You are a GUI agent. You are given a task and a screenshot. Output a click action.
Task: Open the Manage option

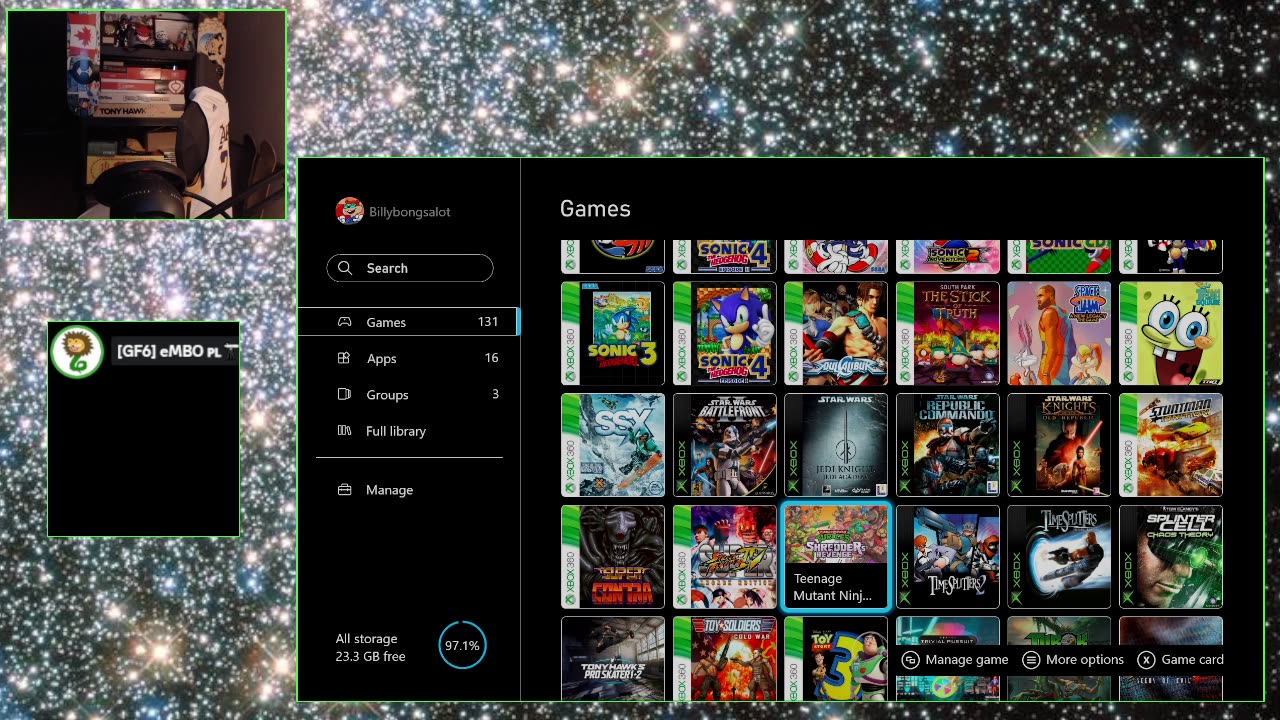[x=408, y=490]
